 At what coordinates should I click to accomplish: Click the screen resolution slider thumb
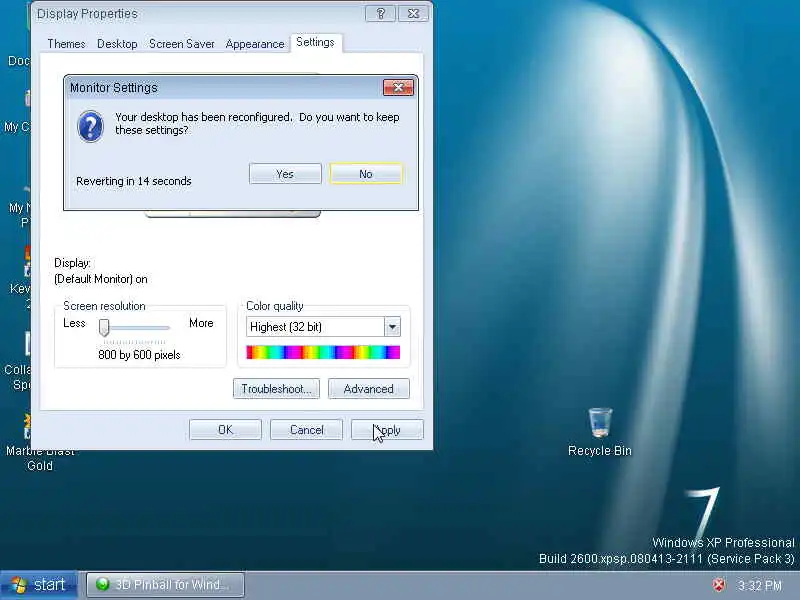tap(104, 328)
